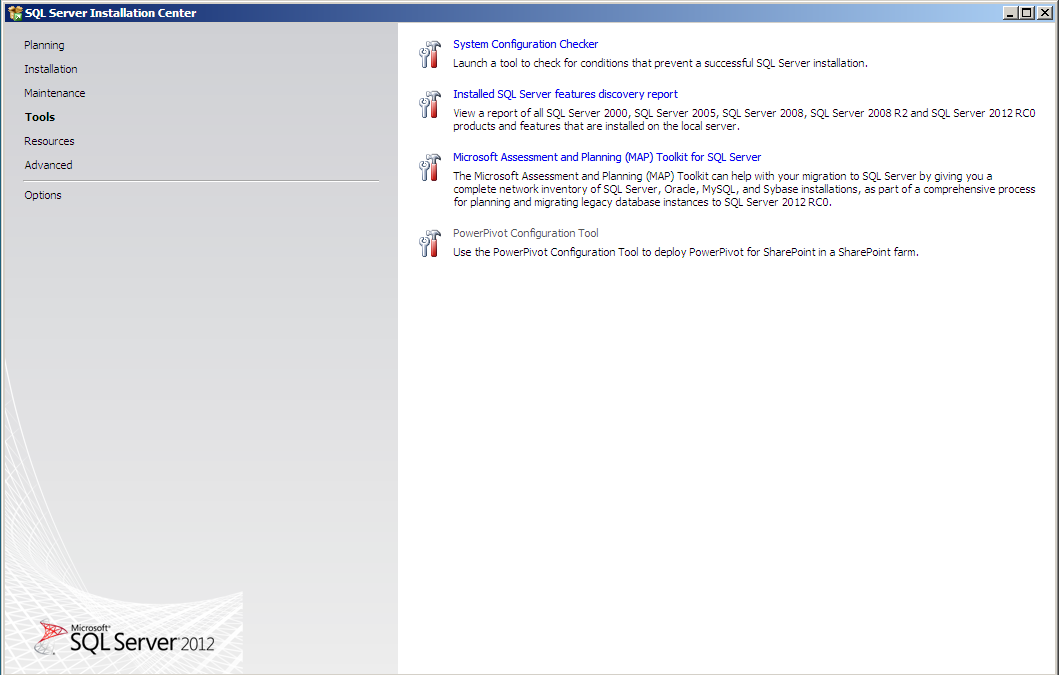Open the Resources section
1059x675 pixels.
48,140
